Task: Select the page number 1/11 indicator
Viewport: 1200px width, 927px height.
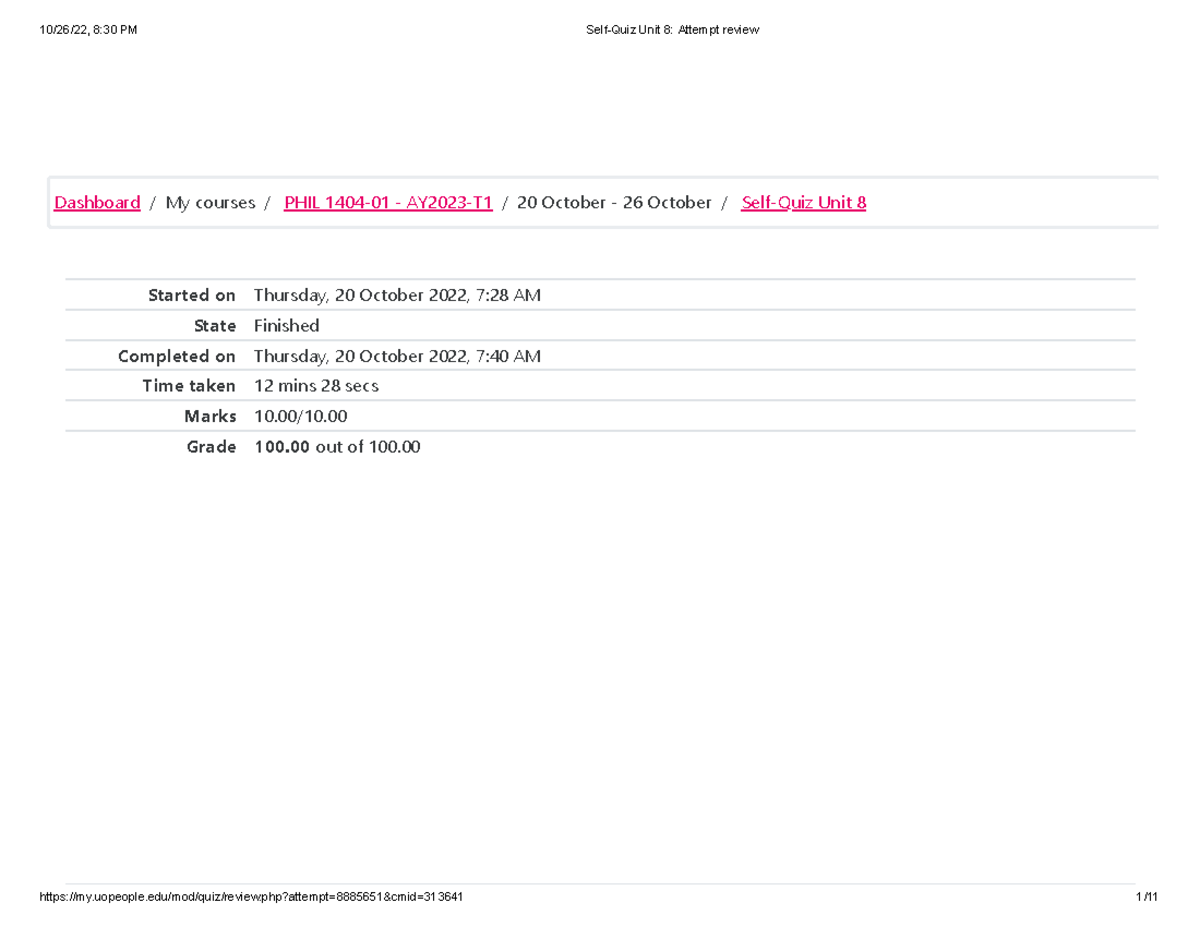Action: pyautogui.click(x=1147, y=896)
